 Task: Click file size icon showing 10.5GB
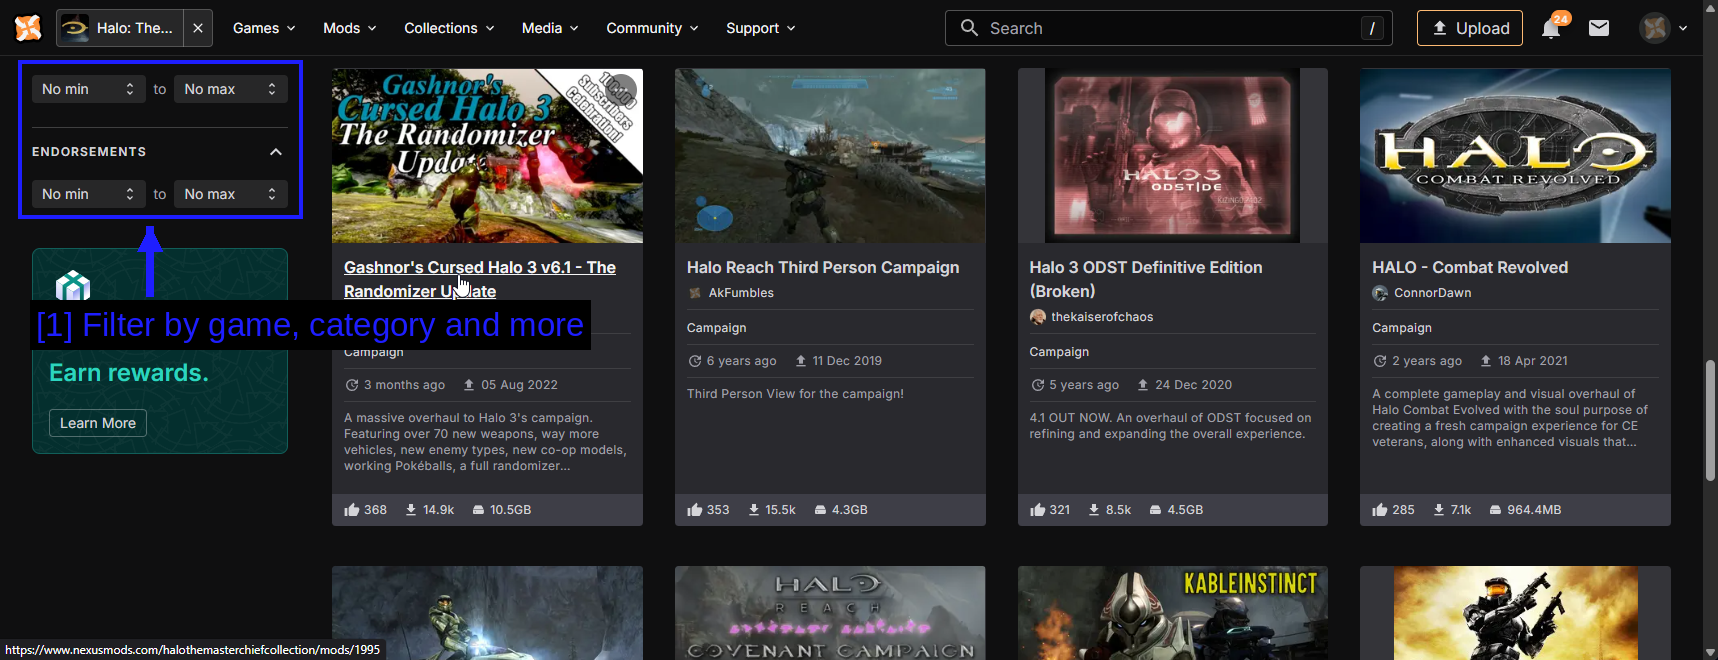(478, 510)
